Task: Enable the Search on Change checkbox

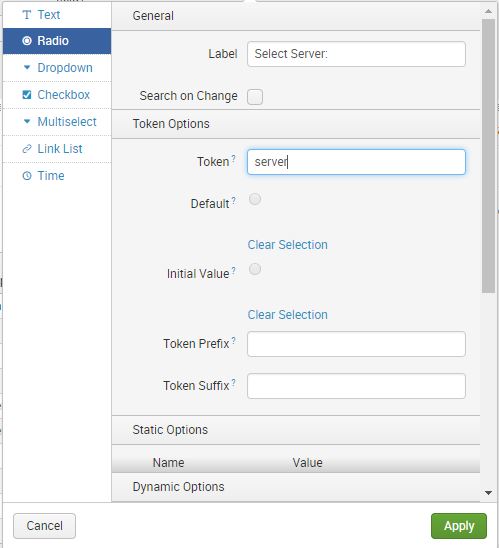Action: pyautogui.click(x=255, y=97)
